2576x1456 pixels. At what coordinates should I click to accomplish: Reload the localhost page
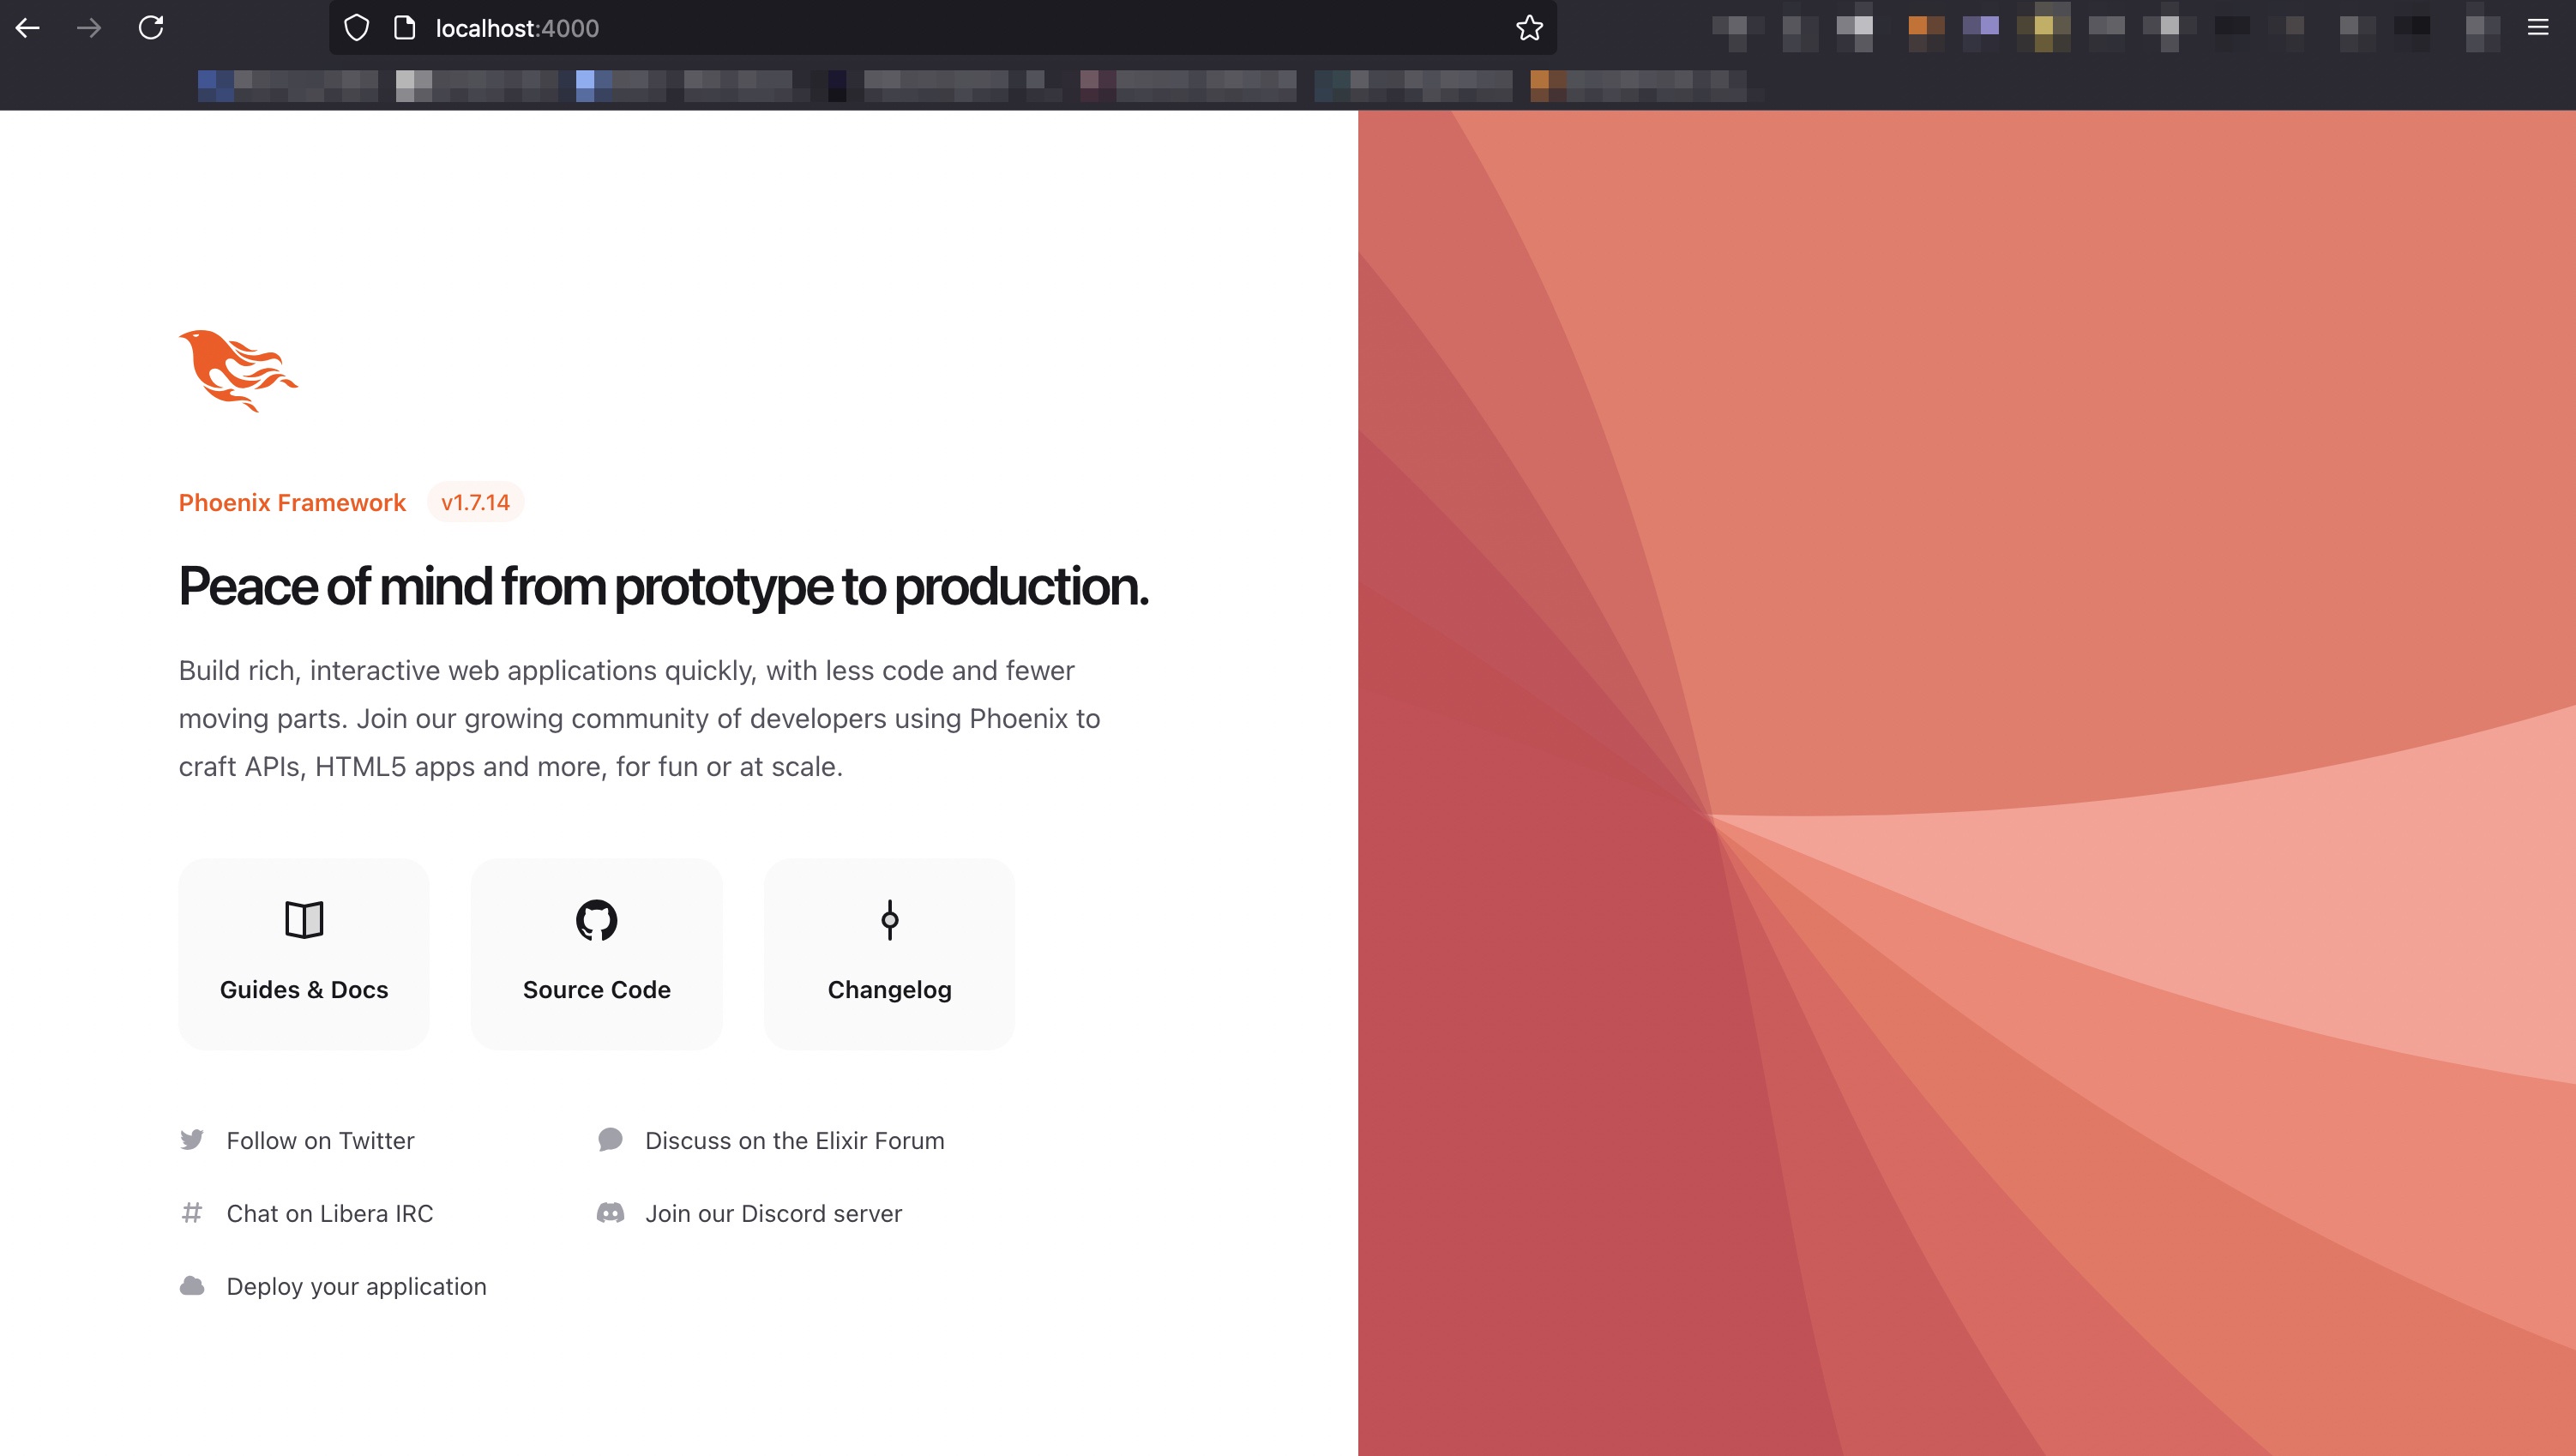[151, 28]
